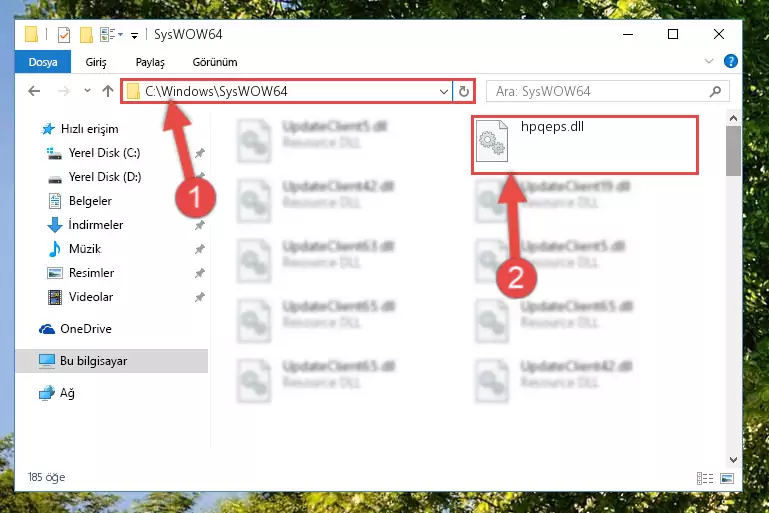Screen dimensions: 769x513
Task: Close the SysWOW64 window
Action: point(719,34)
